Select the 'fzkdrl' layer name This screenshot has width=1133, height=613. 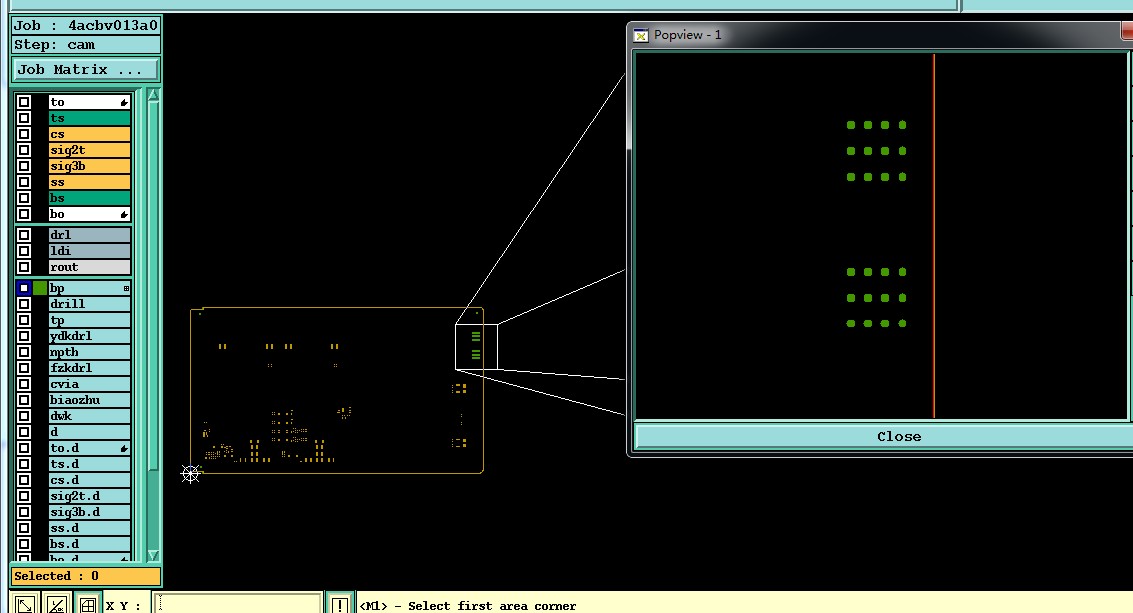point(90,368)
